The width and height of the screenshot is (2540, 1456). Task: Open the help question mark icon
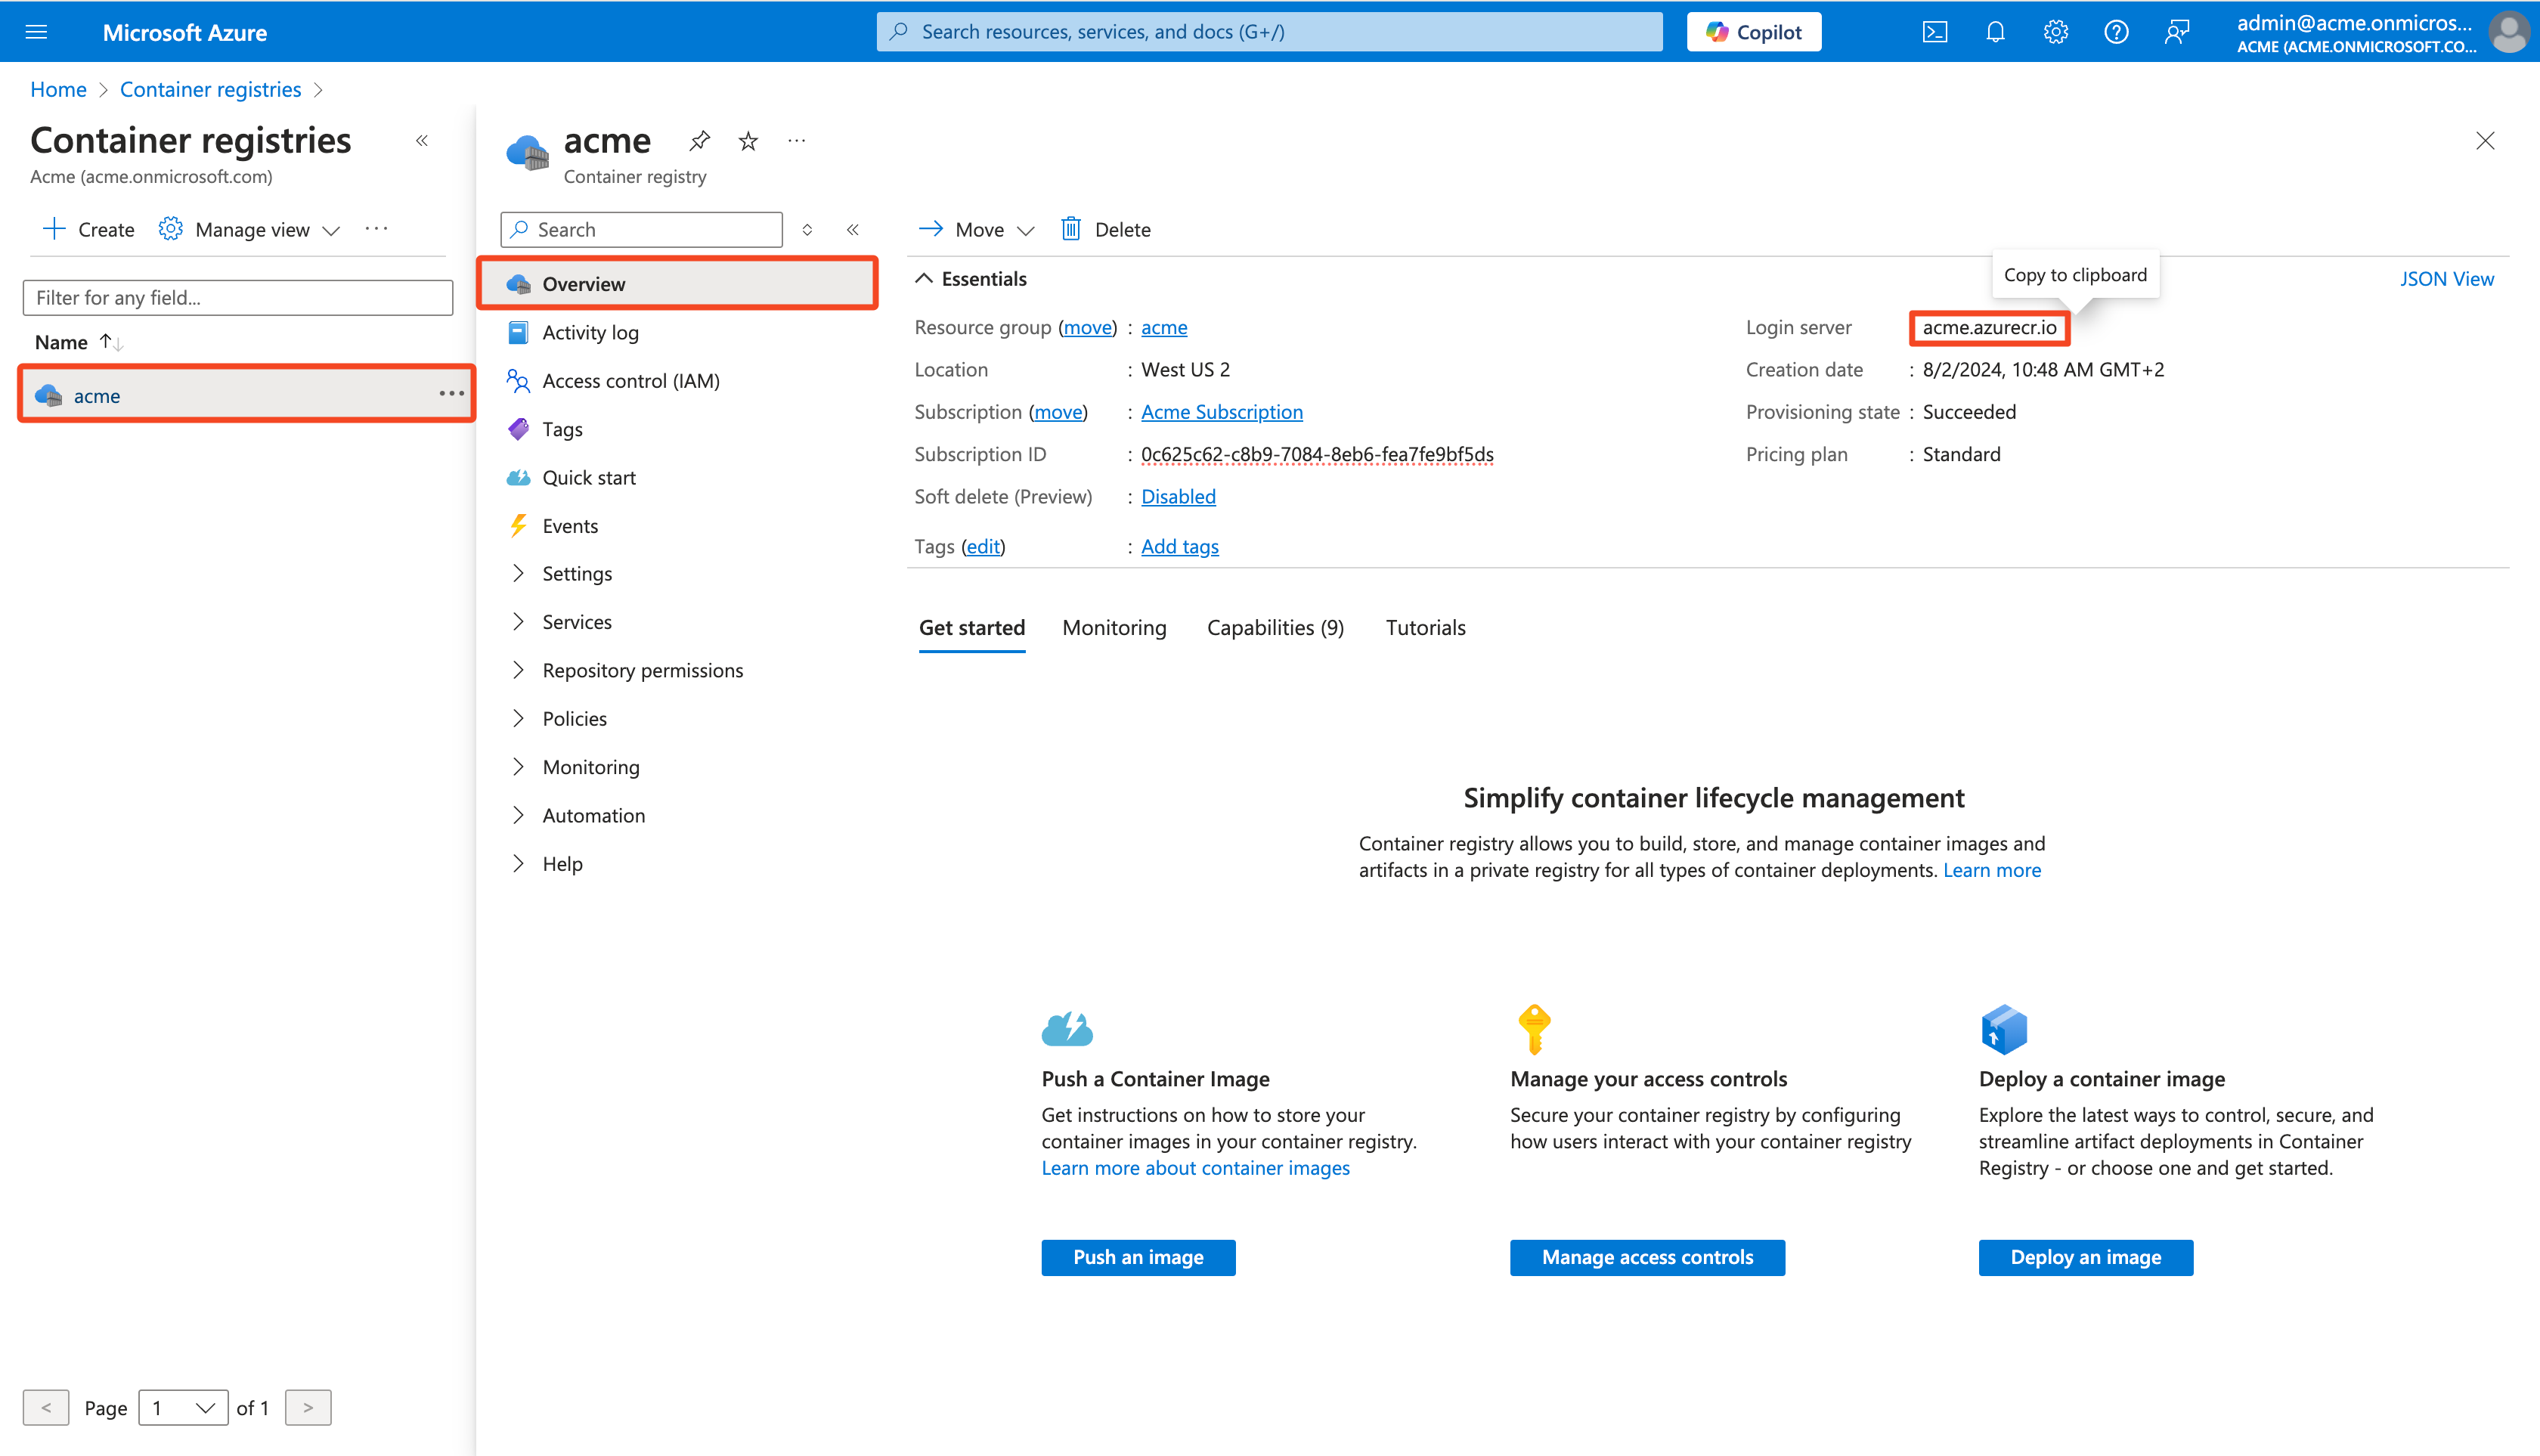click(2116, 32)
